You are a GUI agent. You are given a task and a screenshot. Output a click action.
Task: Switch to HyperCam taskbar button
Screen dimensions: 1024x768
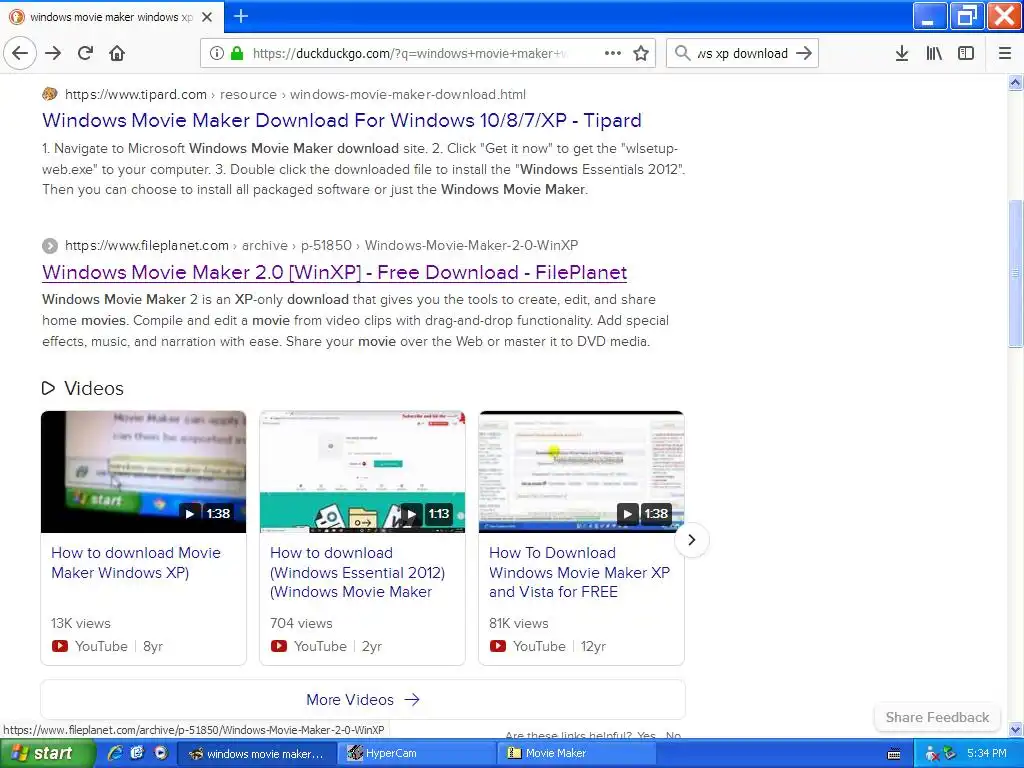click(417, 754)
